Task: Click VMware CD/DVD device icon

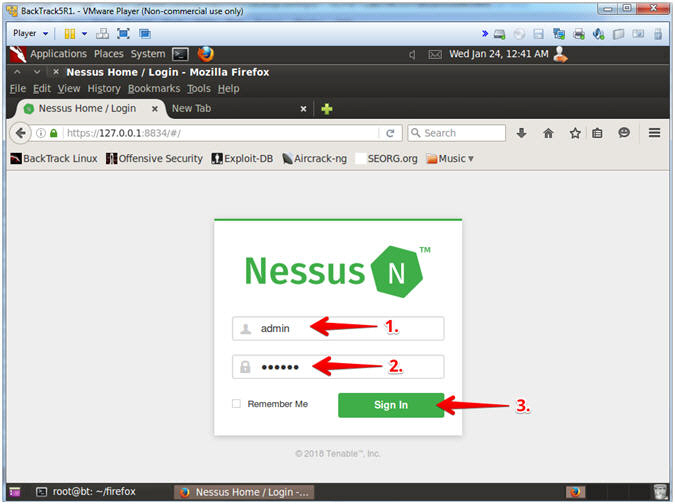Action: (x=519, y=34)
